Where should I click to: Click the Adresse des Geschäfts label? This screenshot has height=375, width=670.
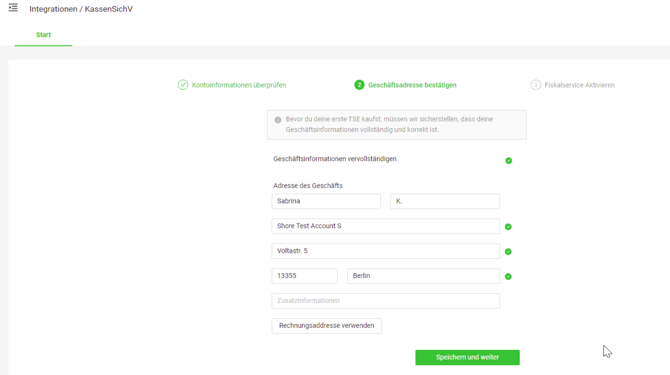(x=308, y=186)
